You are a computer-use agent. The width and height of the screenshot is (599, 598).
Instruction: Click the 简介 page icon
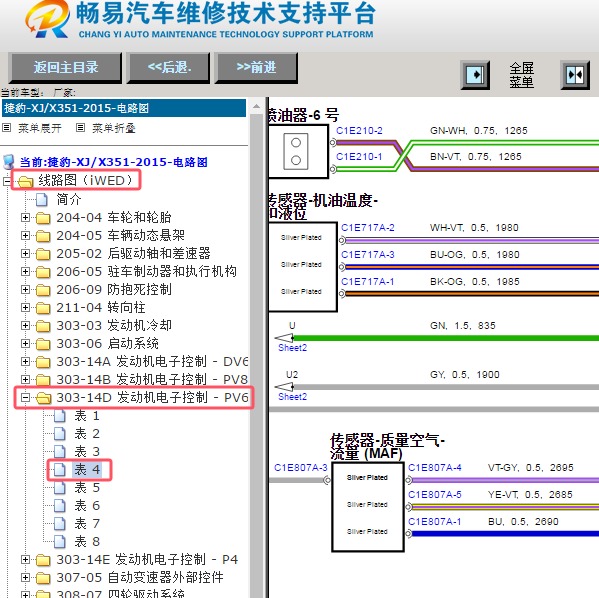42,199
